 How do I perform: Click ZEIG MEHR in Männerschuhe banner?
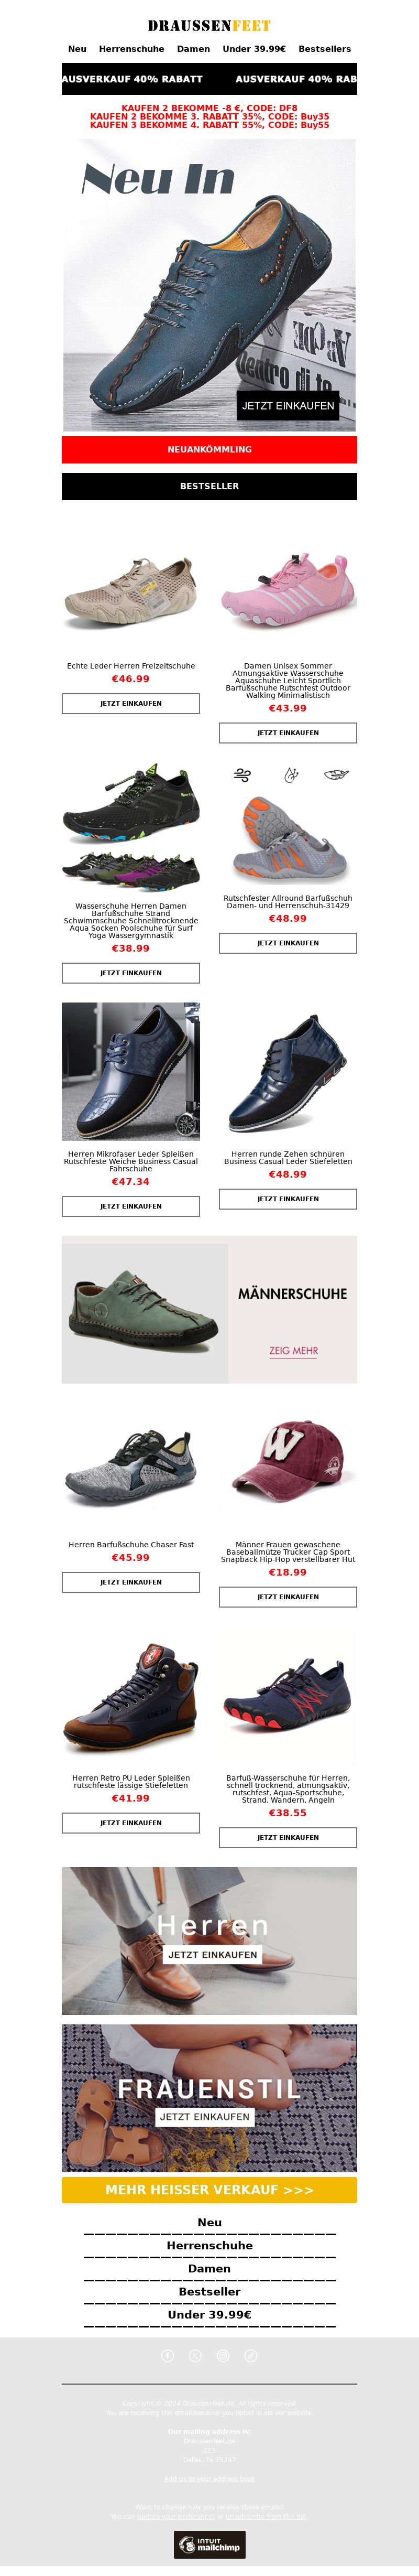pyautogui.click(x=293, y=1350)
